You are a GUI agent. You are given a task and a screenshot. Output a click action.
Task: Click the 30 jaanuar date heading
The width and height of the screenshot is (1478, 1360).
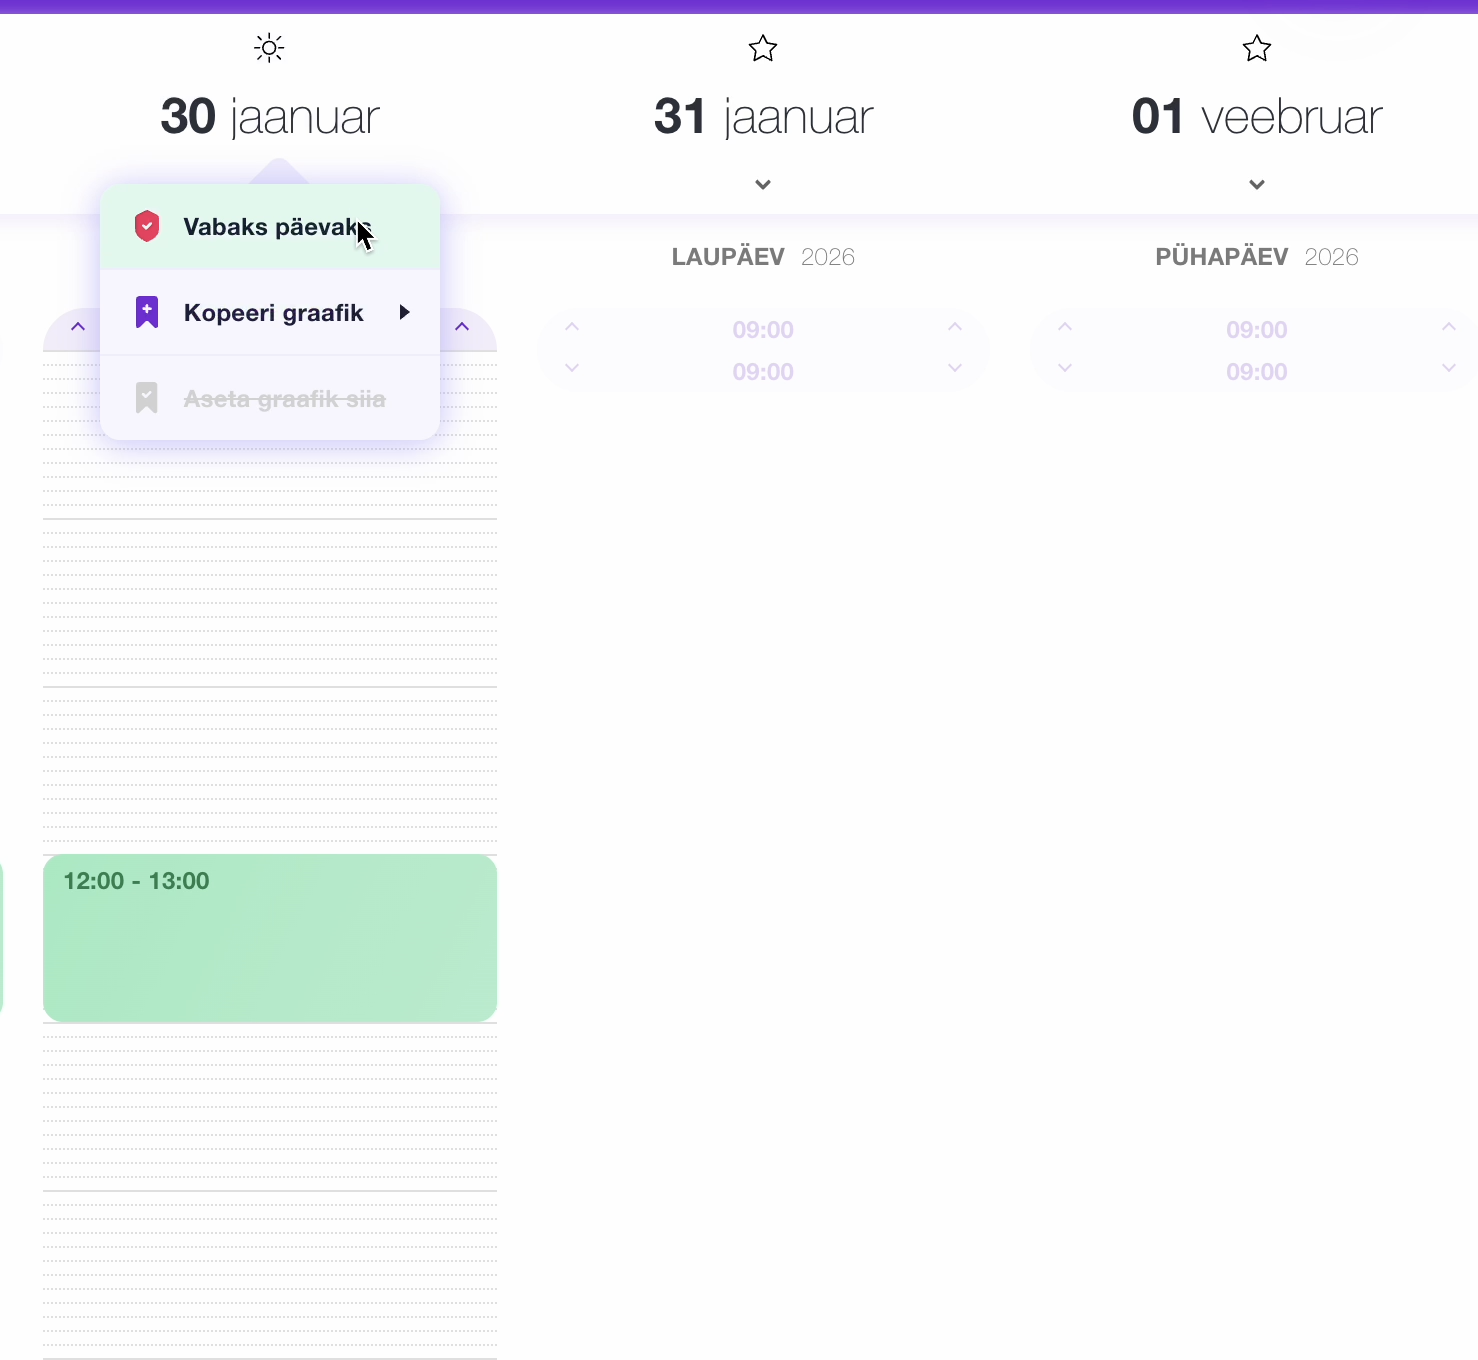tap(270, 117)
